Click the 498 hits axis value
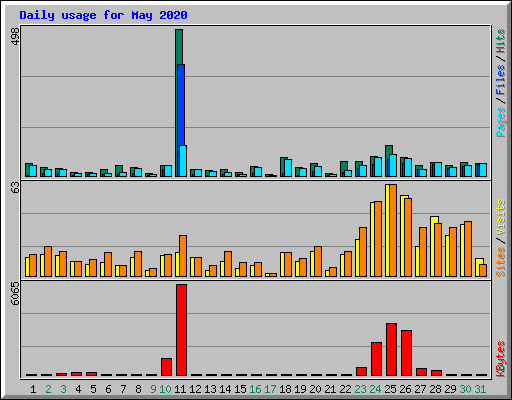The width and height of the screenshot is (512, 400). click(x=15, y=36)
